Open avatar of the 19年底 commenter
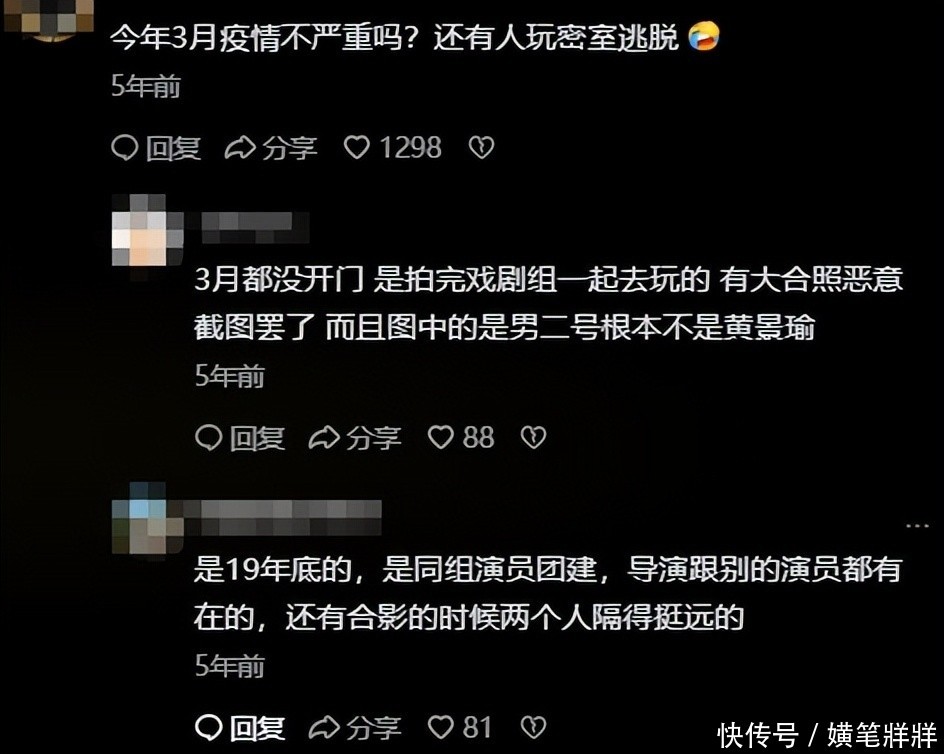The width and height of the screenshot is (944, 754). point(148,519)
